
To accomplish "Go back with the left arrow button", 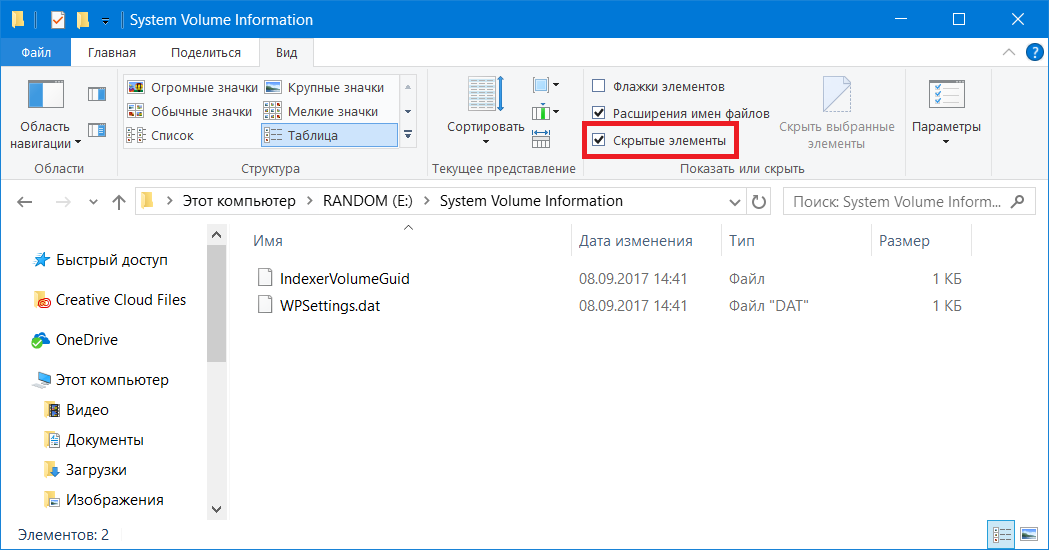I will pyautogui.click(x=27, y=201).
